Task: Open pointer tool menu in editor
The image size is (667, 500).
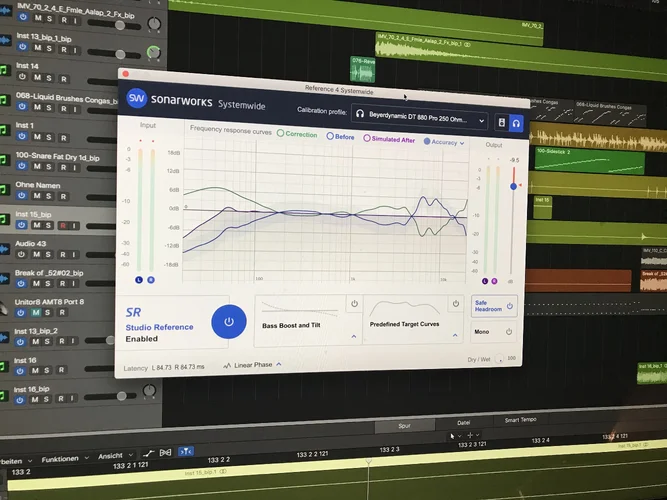Action: pyautogui.click(x=455, y=436)
